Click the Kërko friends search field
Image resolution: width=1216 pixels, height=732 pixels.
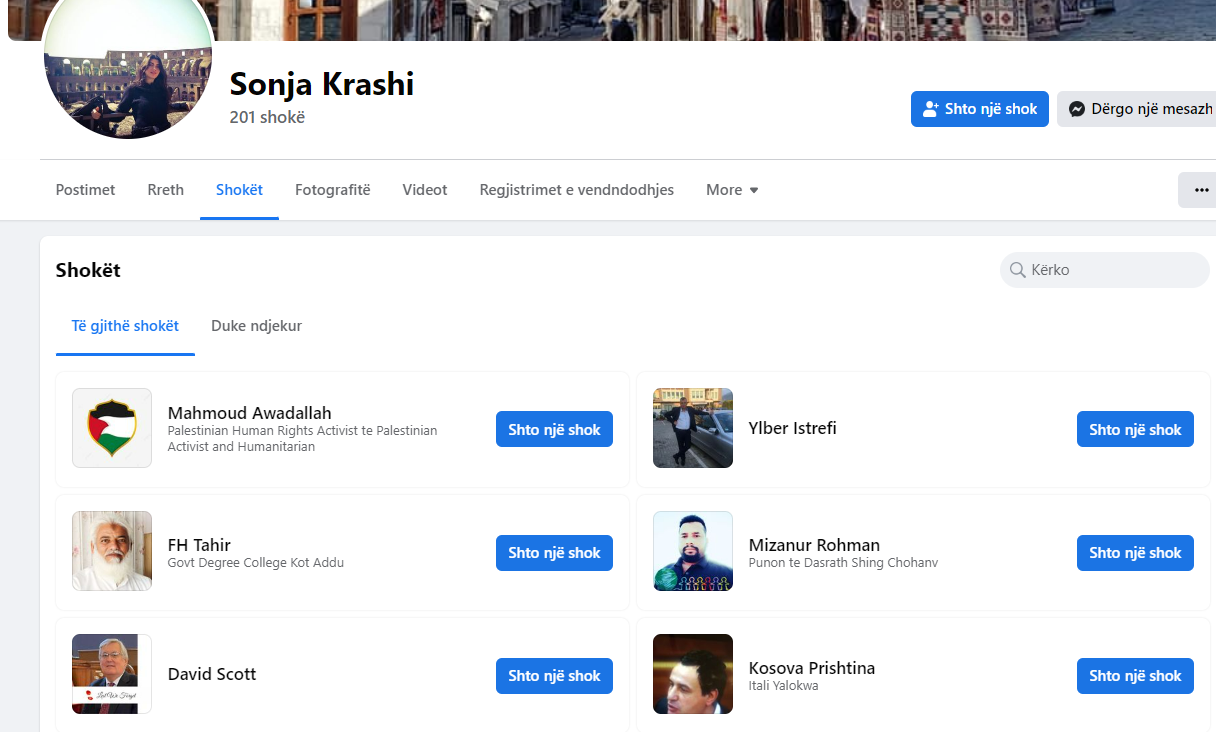click(x=1115, y=270)
